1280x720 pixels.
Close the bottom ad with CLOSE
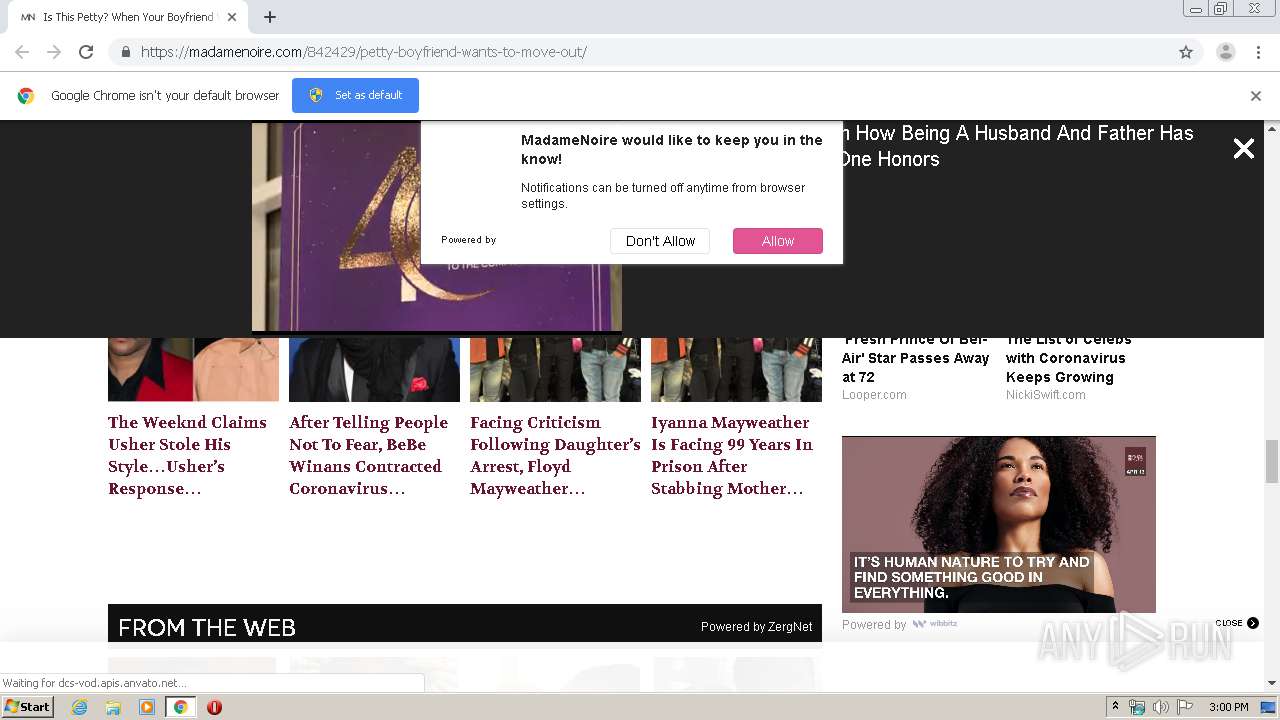(x=1236, y=623)
